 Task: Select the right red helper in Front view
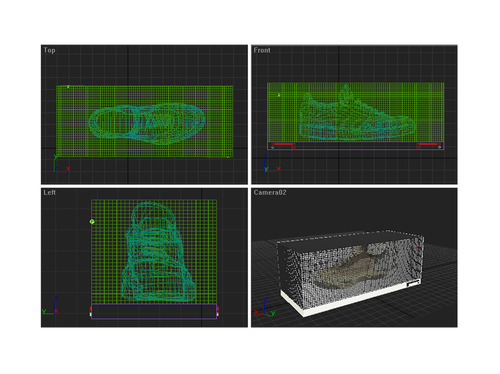tap(429, 146)
